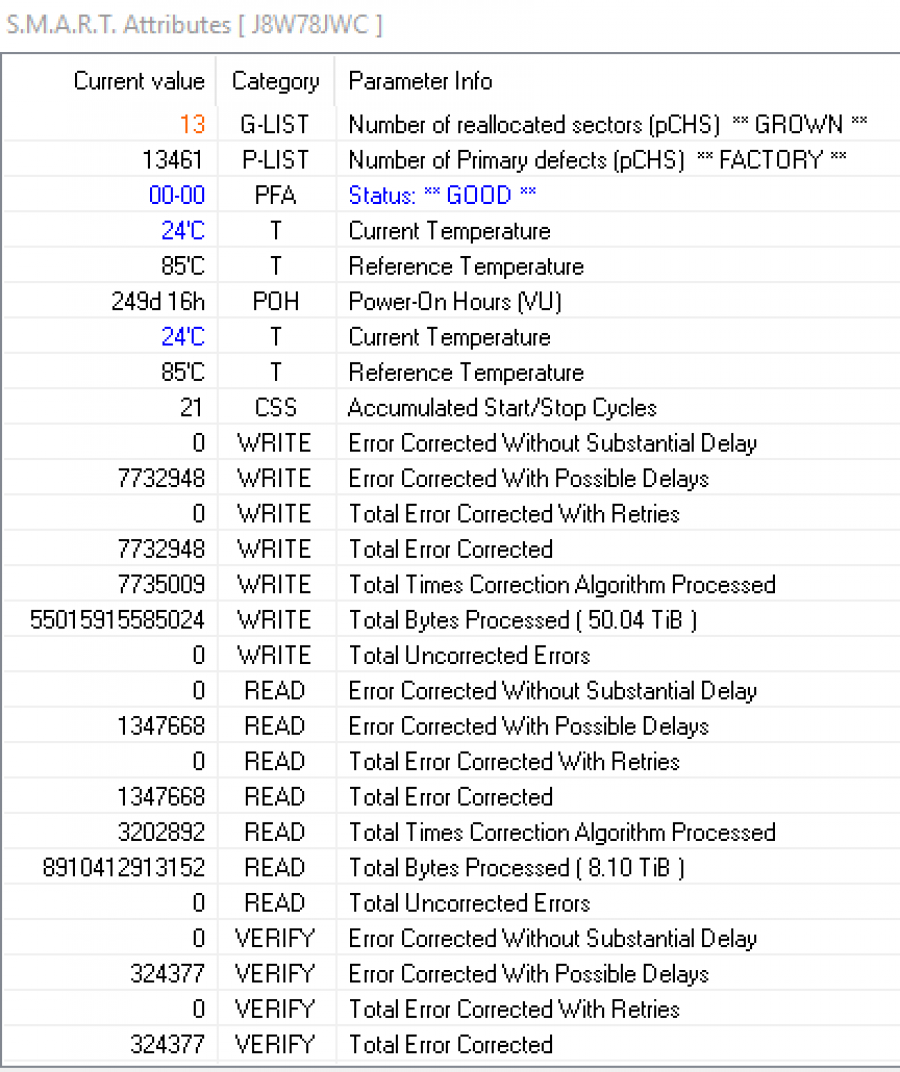Image resolution: width=900 pixels, height=1072 pixels.
Task: Select the WRITE Total Uncorrected Errors row
Action: [x=469, y=656]
